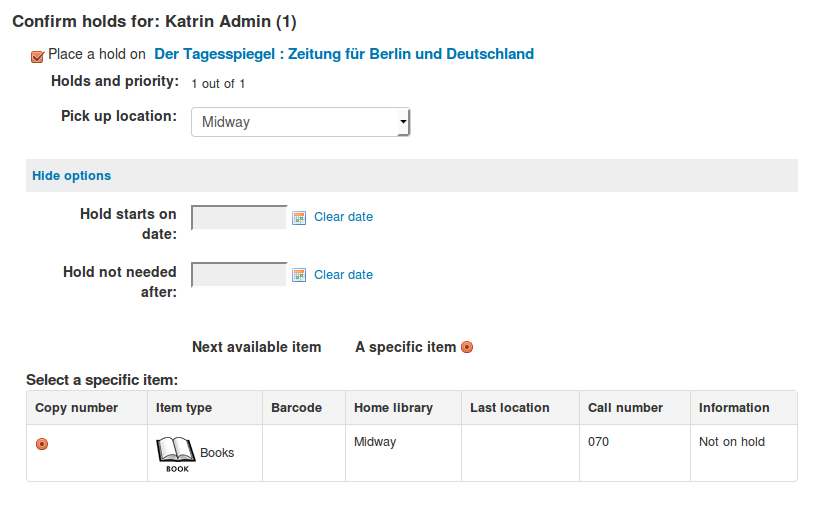Click the Item type column header

[x=184, y=408]
